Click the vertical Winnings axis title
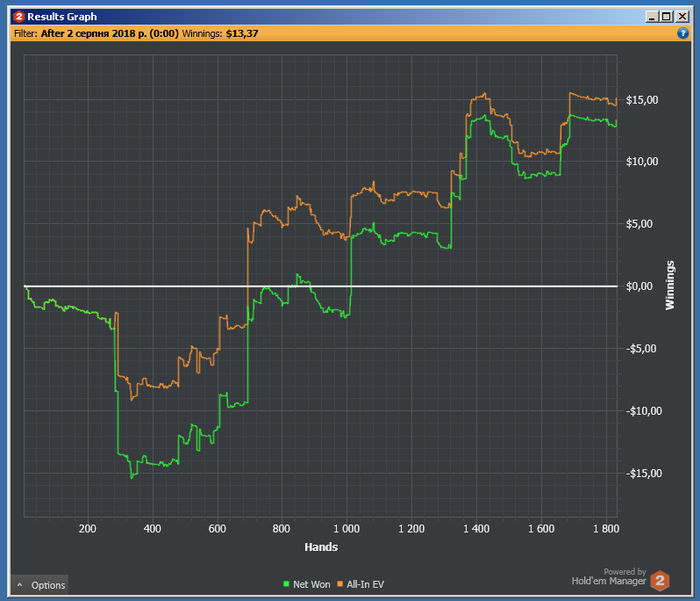 (x=670, y=285)
